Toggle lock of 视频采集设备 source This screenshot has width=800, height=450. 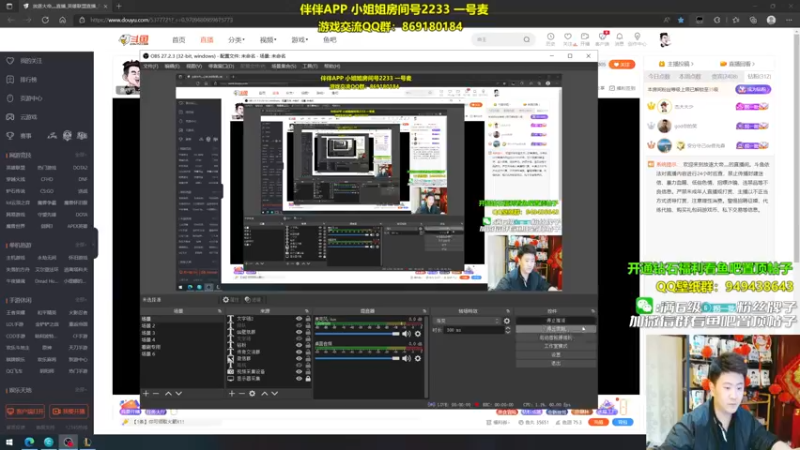pyautogui.click(x=308, y=372)
